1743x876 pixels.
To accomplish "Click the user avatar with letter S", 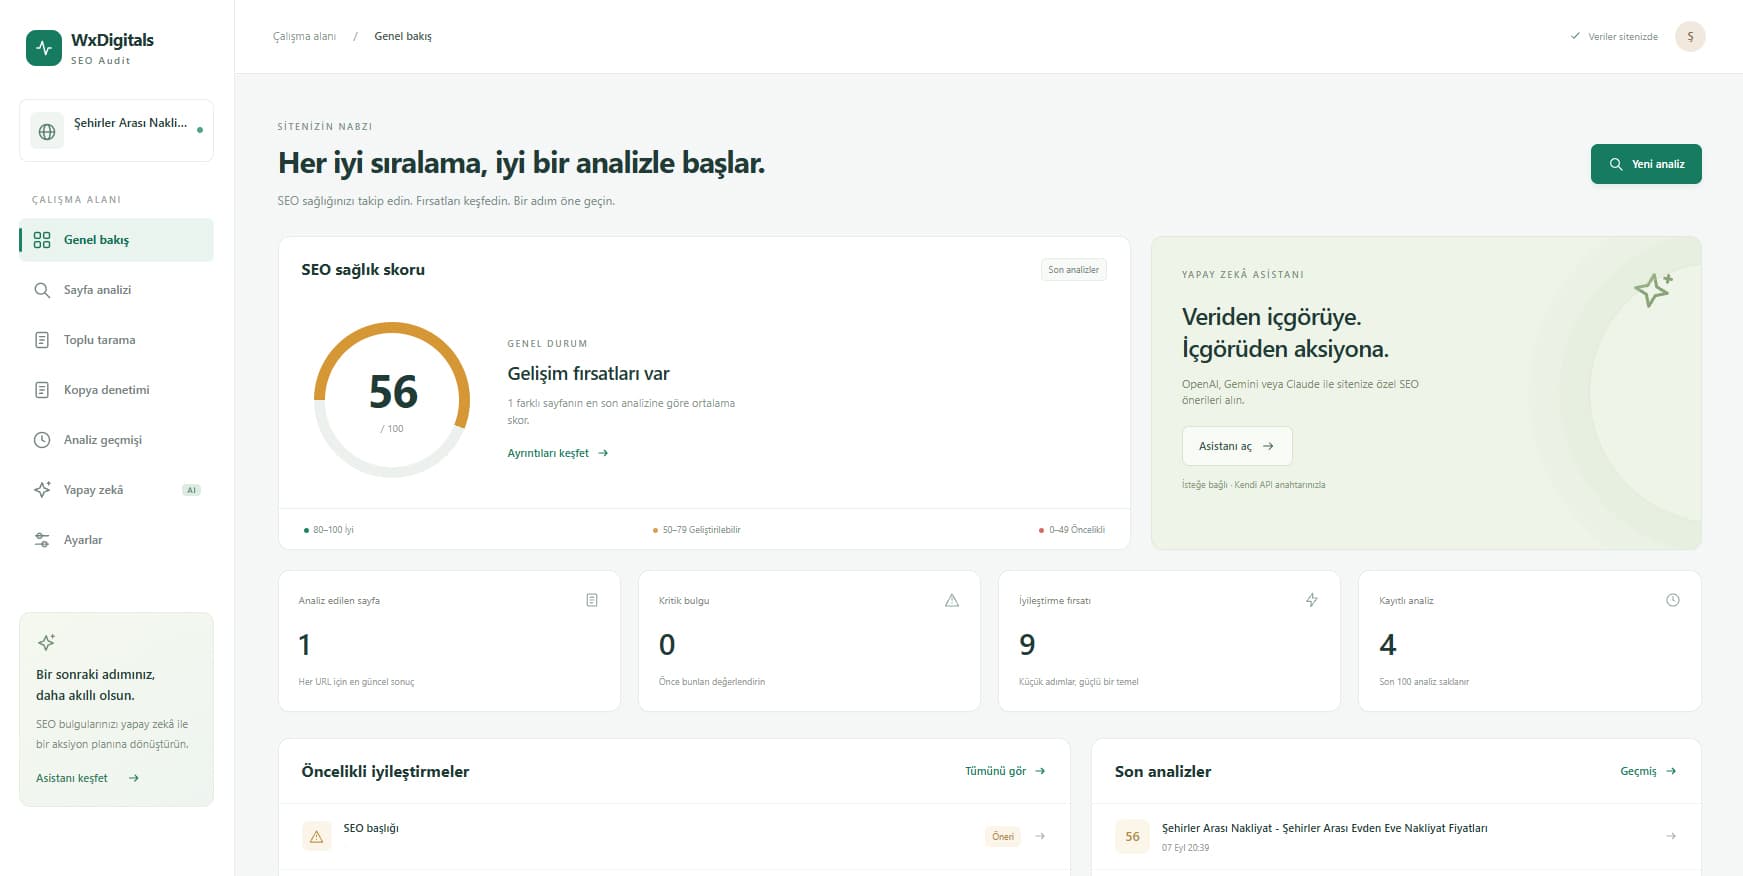I will [x=1690, y=36].
